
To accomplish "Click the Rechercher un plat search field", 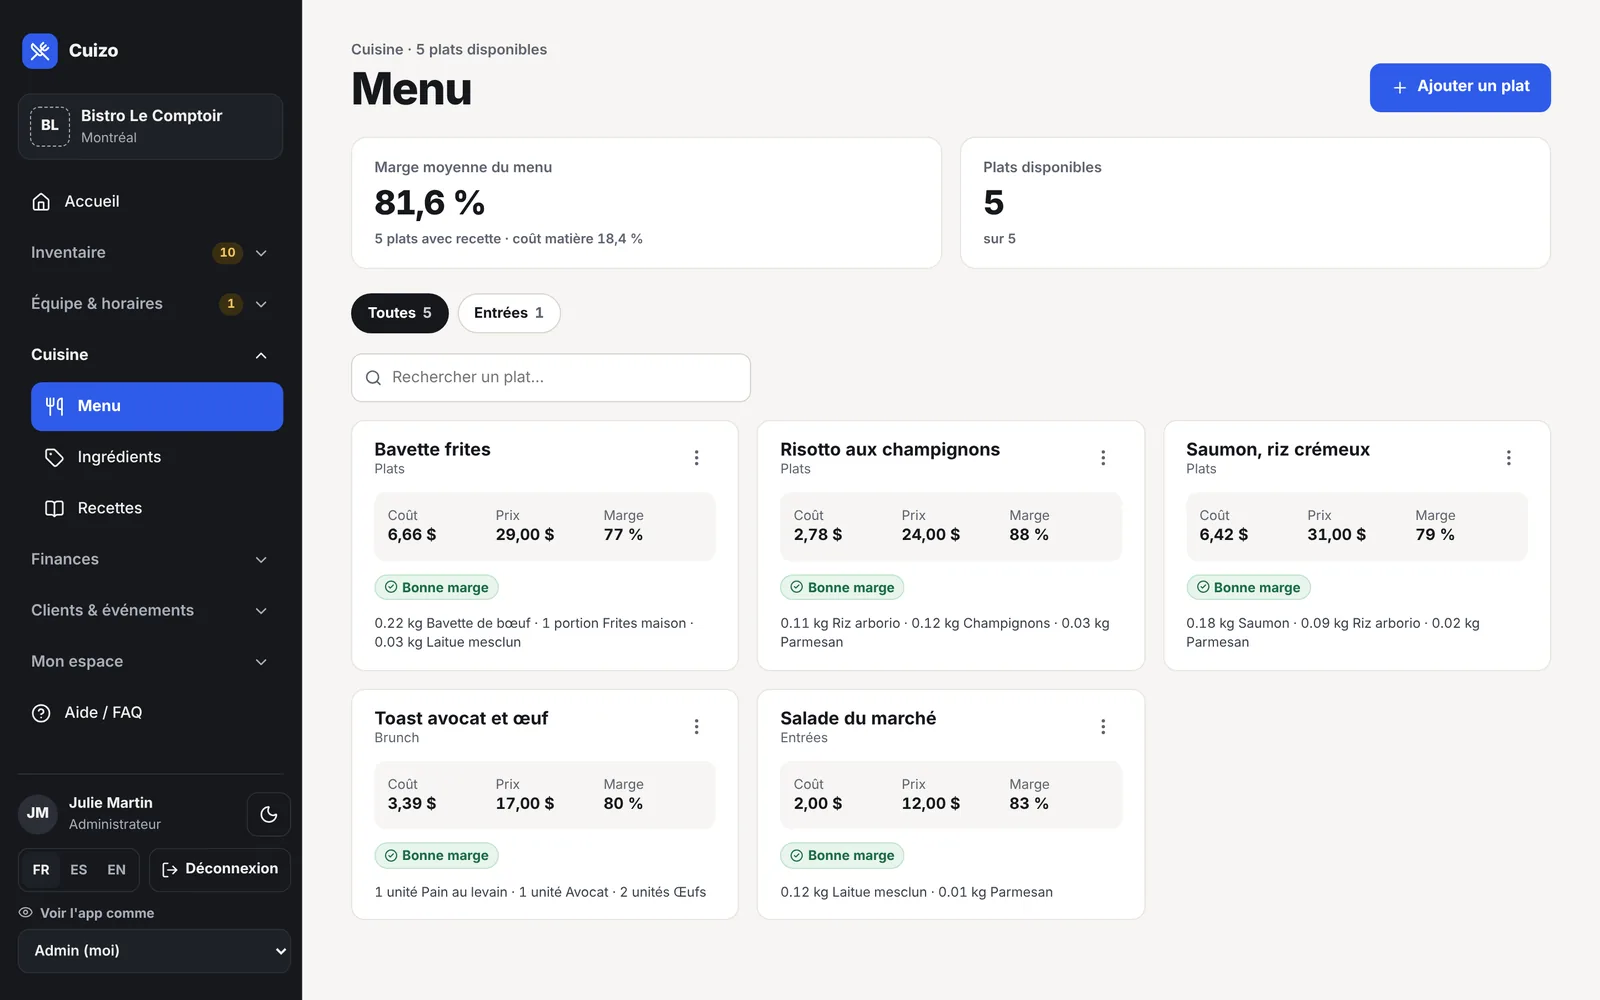I will [x=551, y=378].
